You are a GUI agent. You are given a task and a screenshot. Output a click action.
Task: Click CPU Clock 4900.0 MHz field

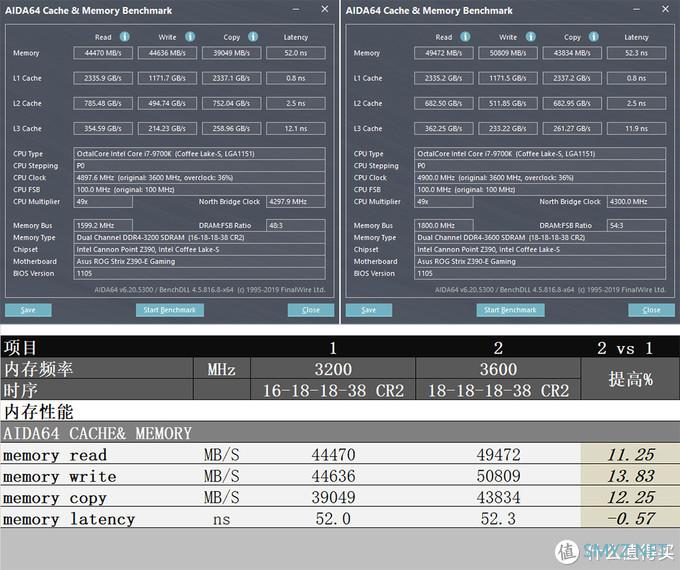[x=540, y=178]
